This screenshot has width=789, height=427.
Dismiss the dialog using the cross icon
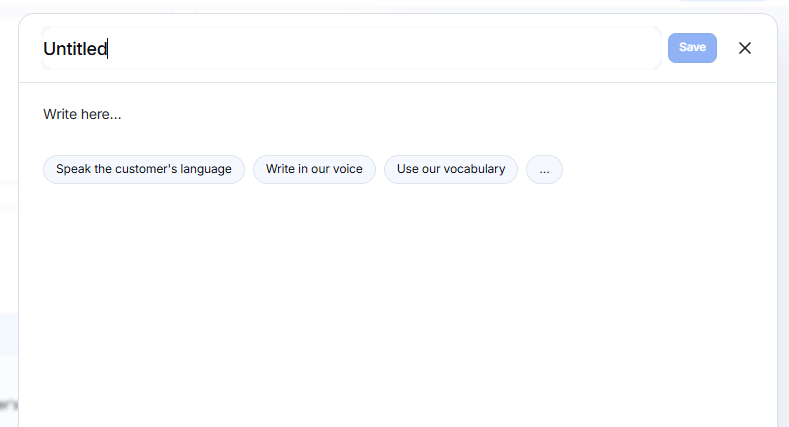[745, 48]
